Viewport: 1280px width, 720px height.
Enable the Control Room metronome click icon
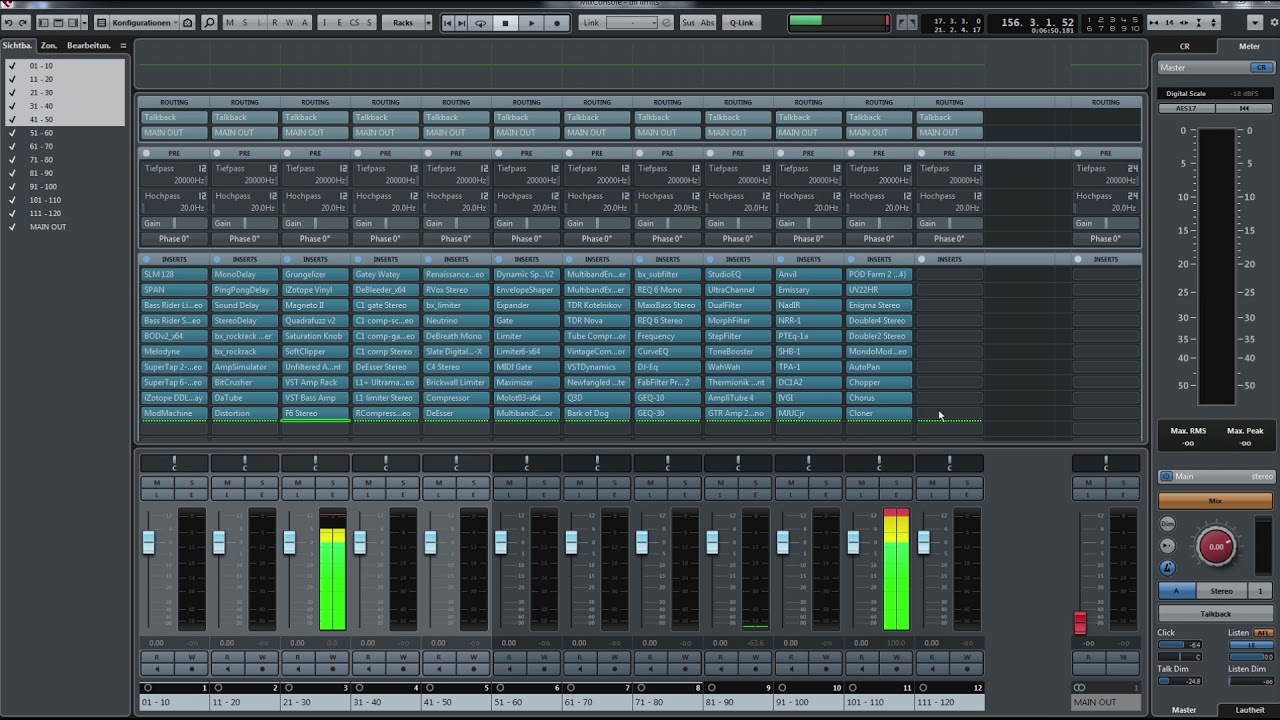click(1167, 567)
